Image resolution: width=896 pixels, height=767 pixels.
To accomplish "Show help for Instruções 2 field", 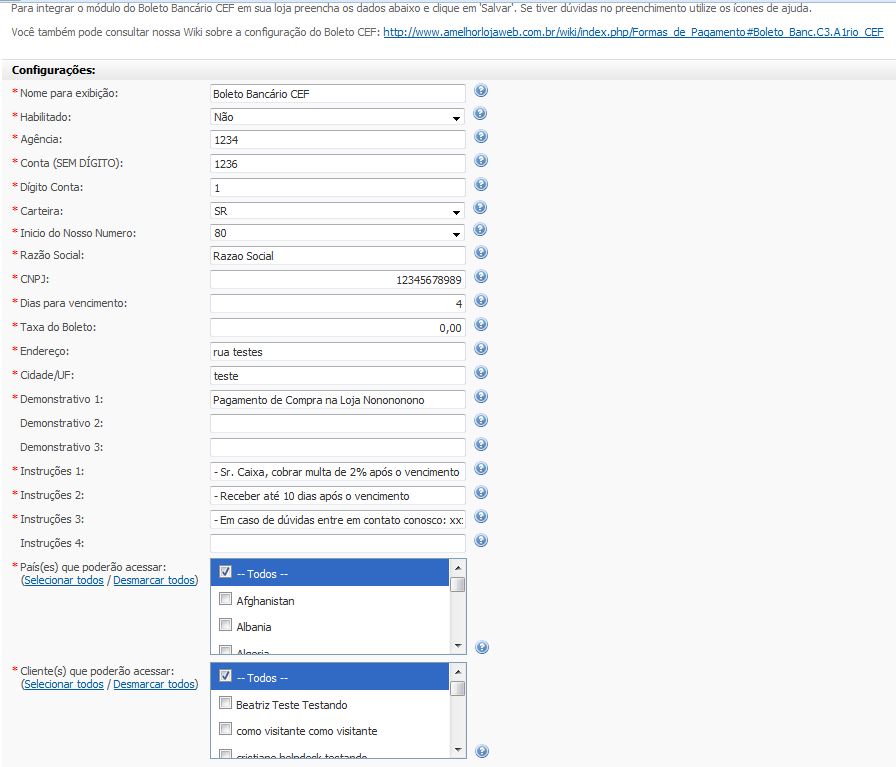I will (x=481, y=492).
